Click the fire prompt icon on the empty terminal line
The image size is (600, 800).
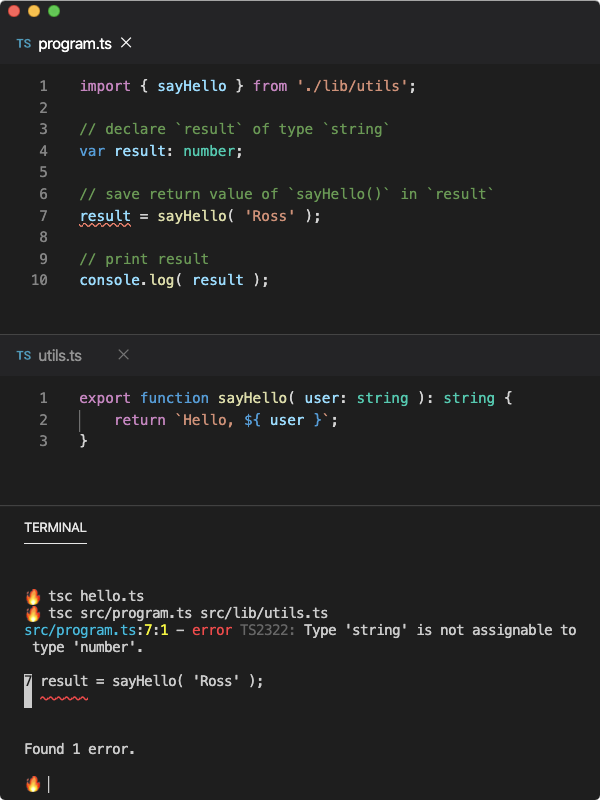pos(33,784)
